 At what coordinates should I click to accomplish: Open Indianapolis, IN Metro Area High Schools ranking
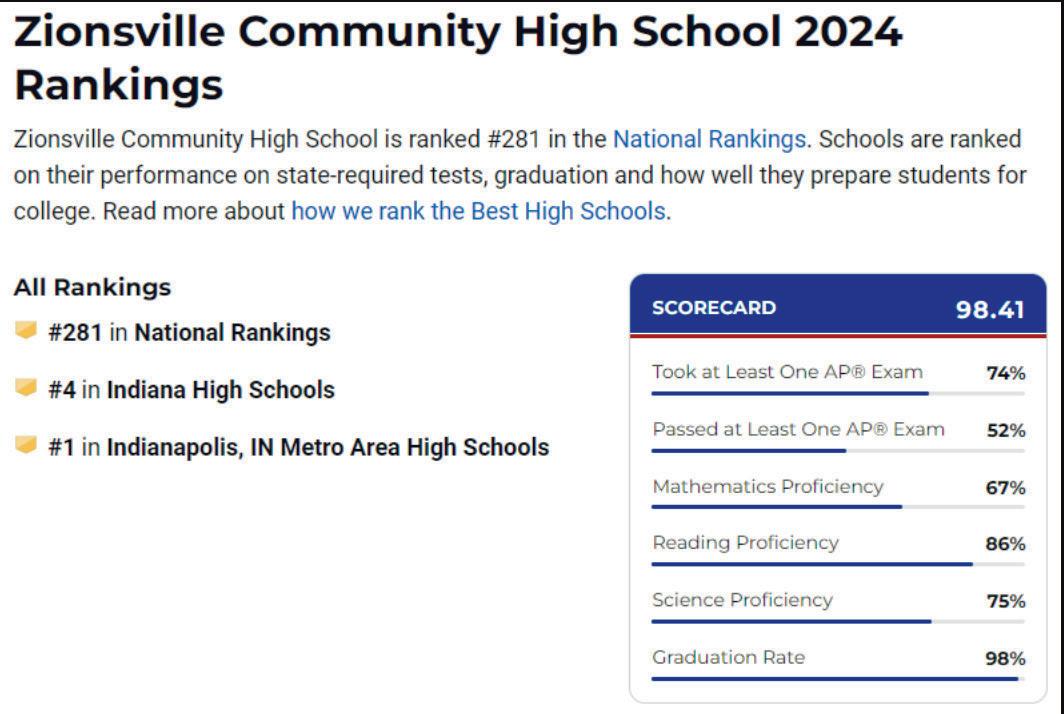[x=328, y=447]
